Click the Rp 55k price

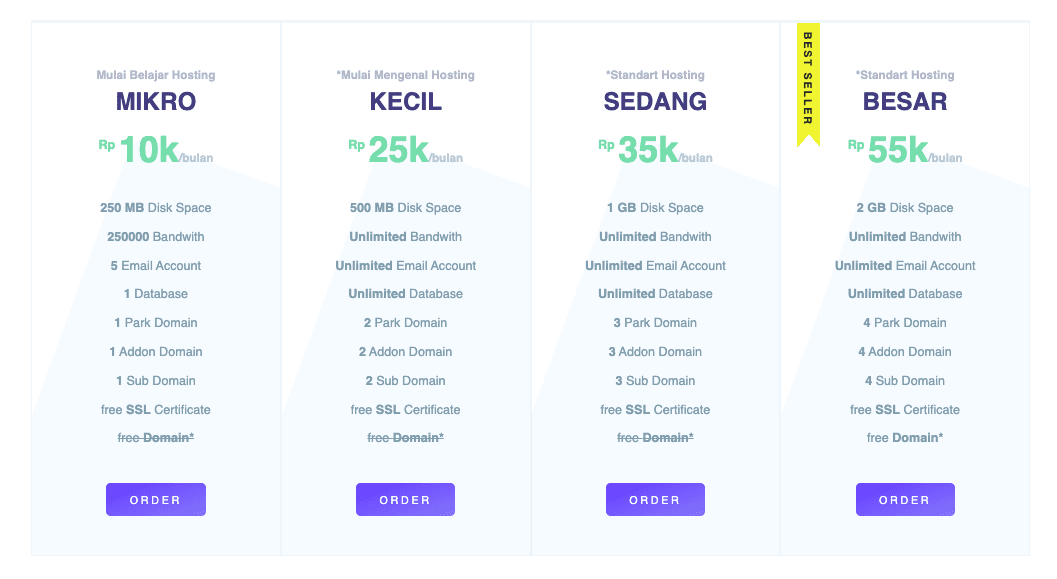coord(905,150)
